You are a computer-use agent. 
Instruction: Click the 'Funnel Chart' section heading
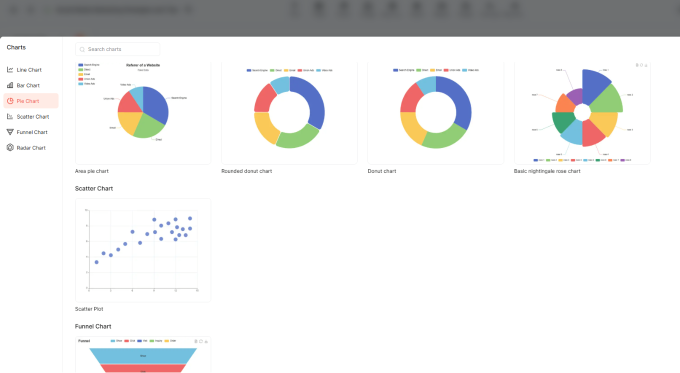93,327
